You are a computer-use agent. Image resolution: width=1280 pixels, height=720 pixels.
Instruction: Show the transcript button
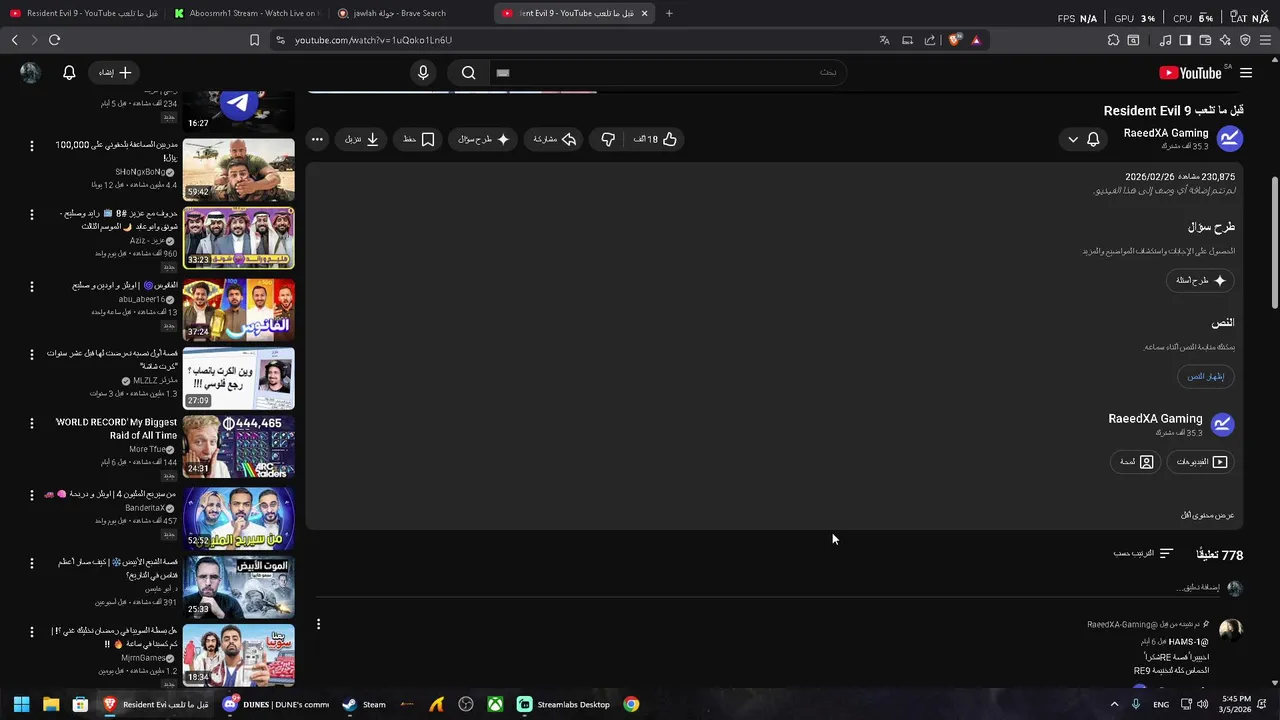click(1206, 377)
